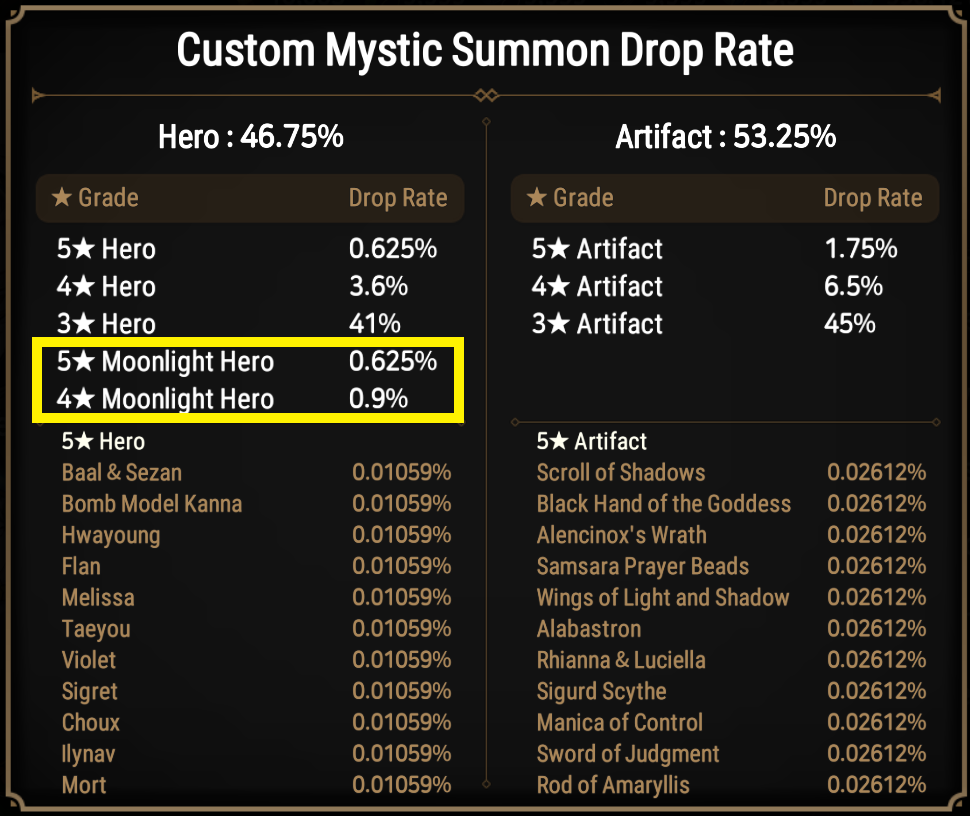The height and width of the screenshot is (816, 970).
Task: Click the diamond ornament below the title
Action: [x=486, y=95]
